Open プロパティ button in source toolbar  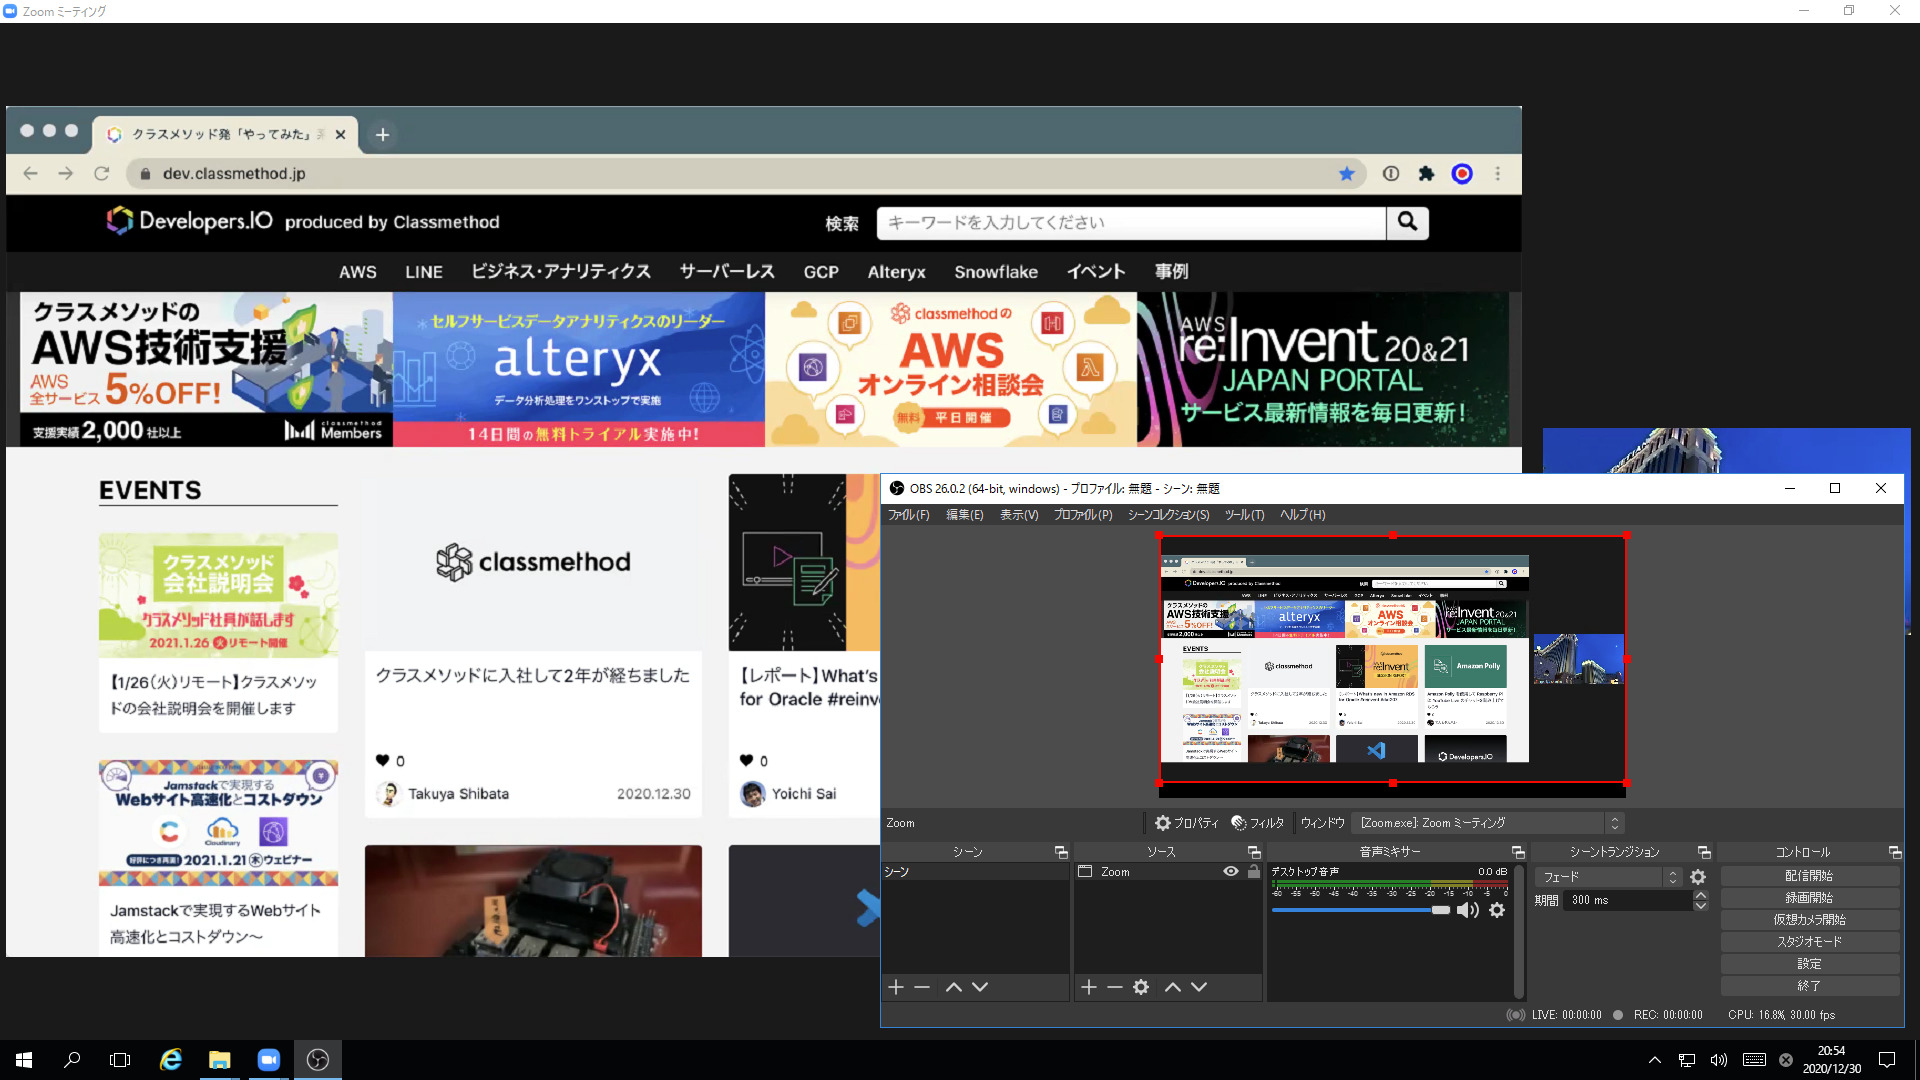1187,823
